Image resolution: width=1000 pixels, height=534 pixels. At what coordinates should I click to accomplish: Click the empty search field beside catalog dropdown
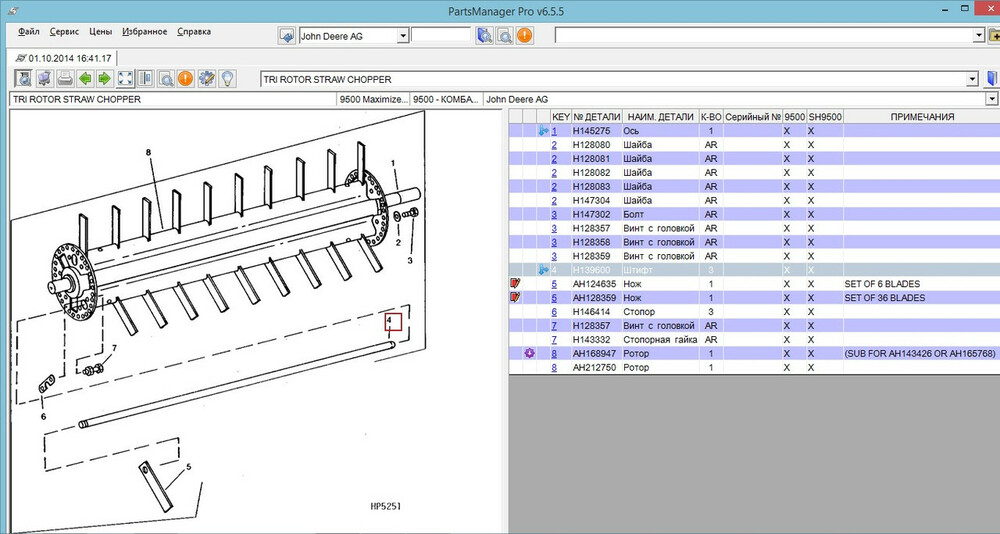tap(441, 36)
